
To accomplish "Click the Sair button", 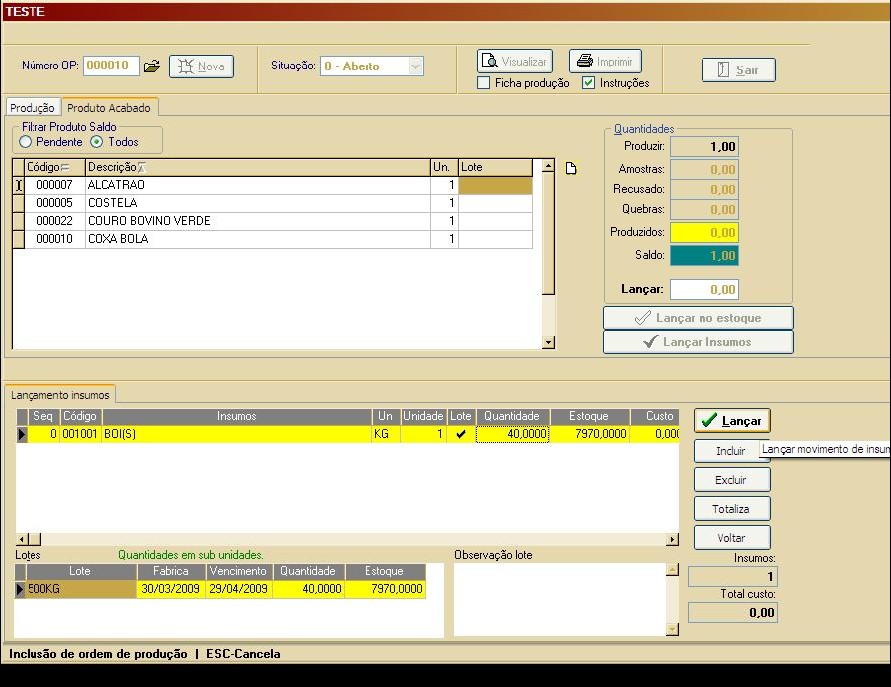I will coord(739,70).
